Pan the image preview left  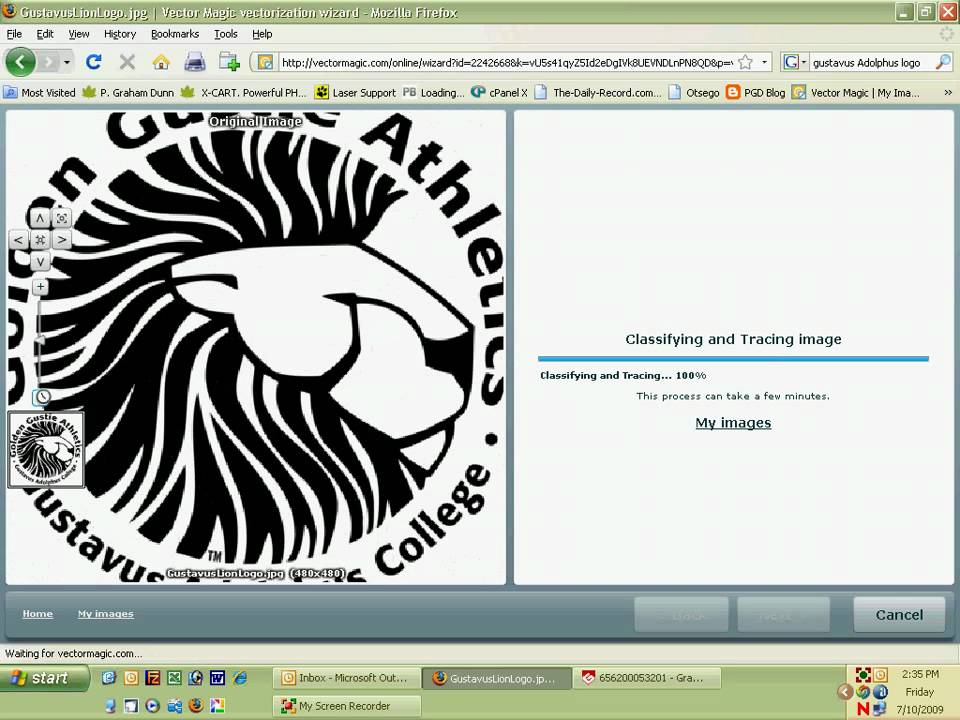19,240
